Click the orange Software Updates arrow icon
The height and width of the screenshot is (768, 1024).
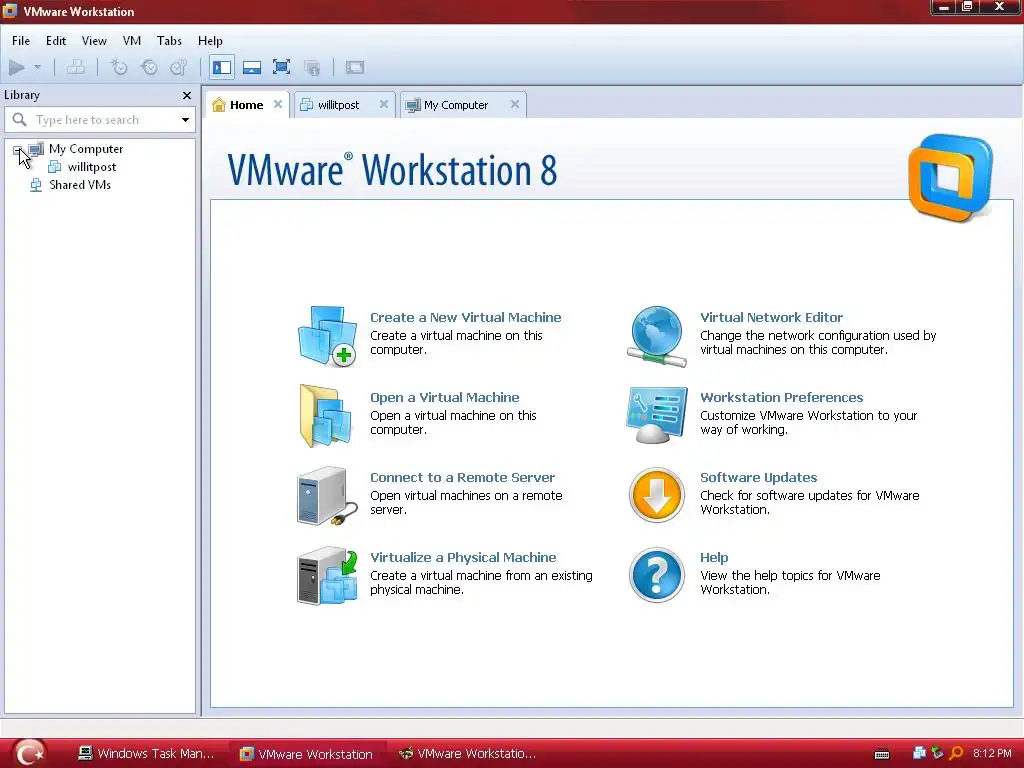click(x=656, y=495)
